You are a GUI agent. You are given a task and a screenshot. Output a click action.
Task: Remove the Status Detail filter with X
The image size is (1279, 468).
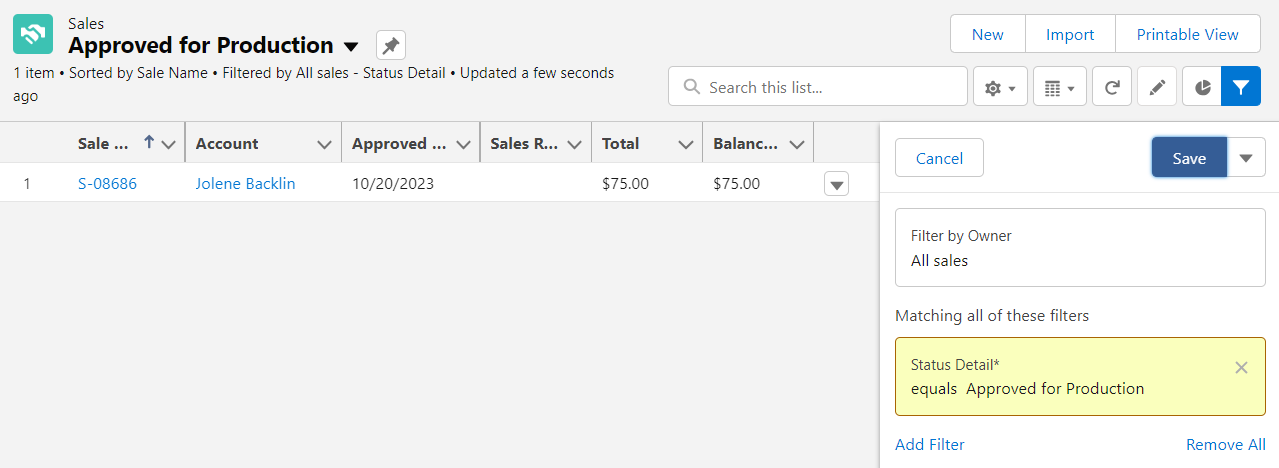point(1241,367)
